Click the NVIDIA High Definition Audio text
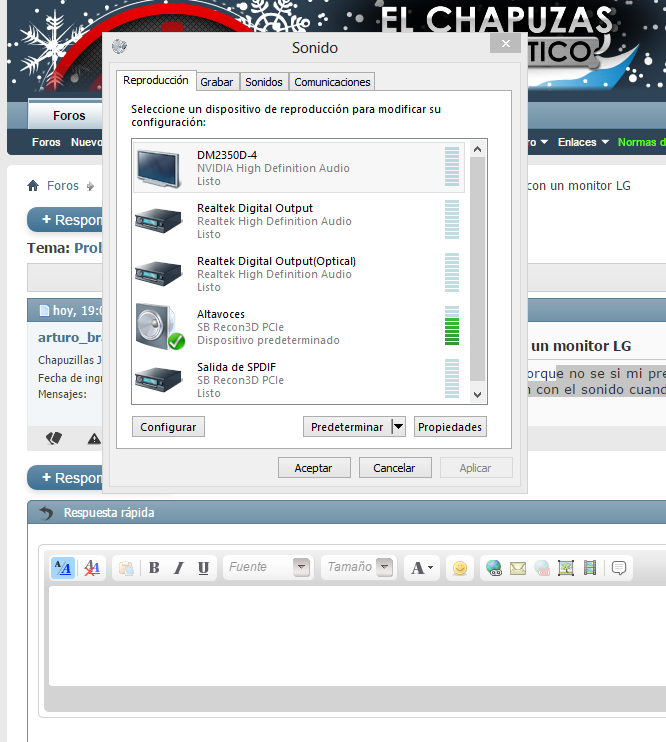This screenshot has height=742, width=666. click(273, 168)
